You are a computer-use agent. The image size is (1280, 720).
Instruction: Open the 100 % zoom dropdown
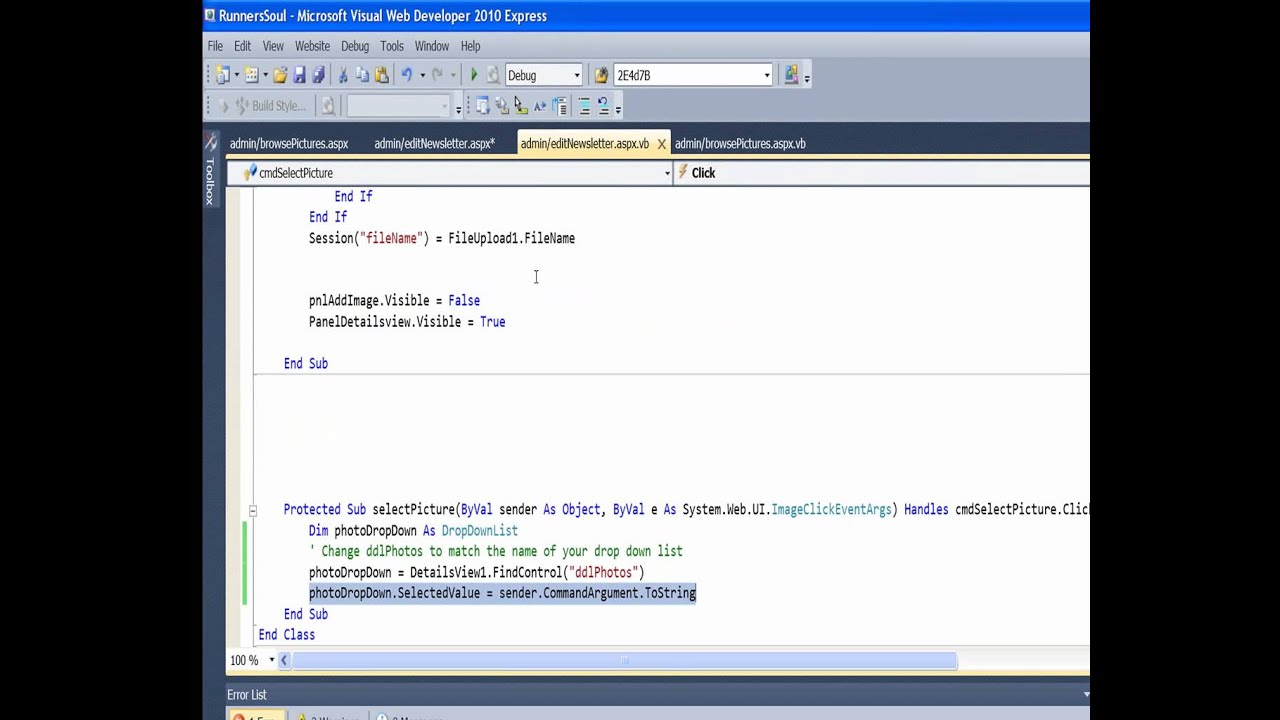pos(271,660)
